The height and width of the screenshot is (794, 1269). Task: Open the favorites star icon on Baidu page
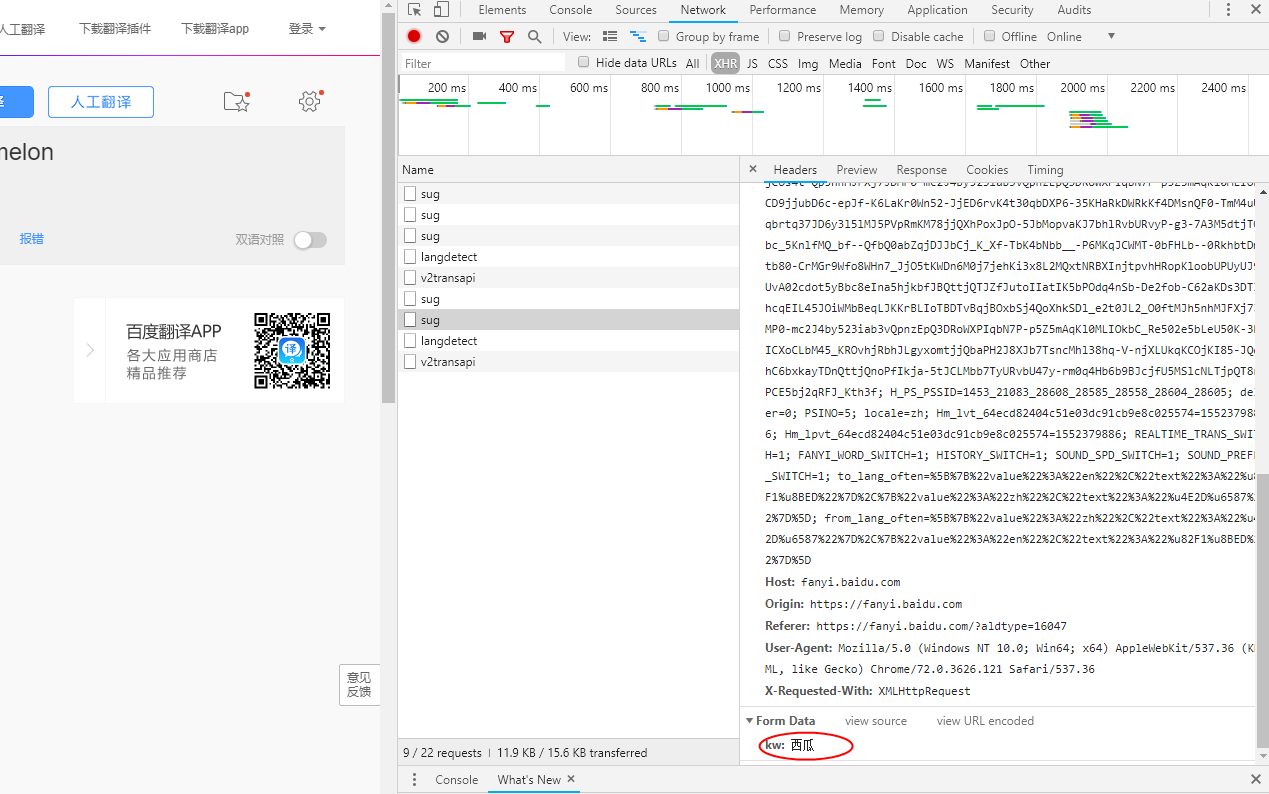pos(236,101)
